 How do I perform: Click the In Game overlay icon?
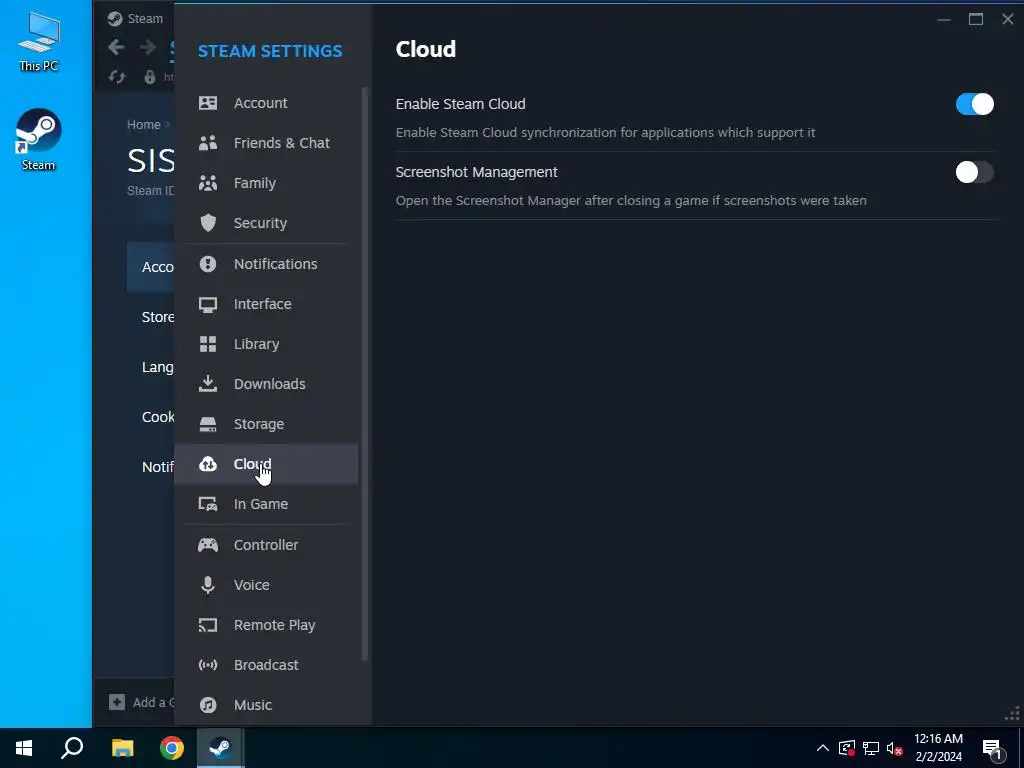[208, 504]
